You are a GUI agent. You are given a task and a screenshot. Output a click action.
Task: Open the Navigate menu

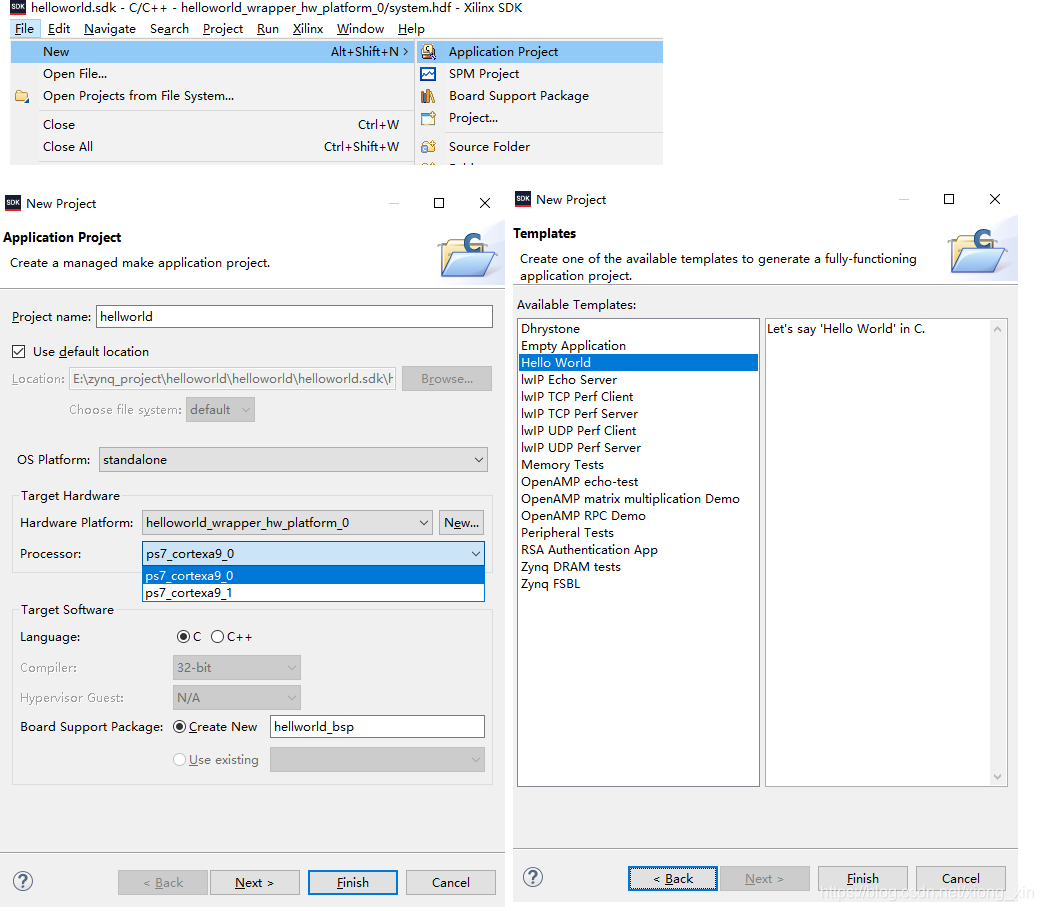tap(110, 29)
